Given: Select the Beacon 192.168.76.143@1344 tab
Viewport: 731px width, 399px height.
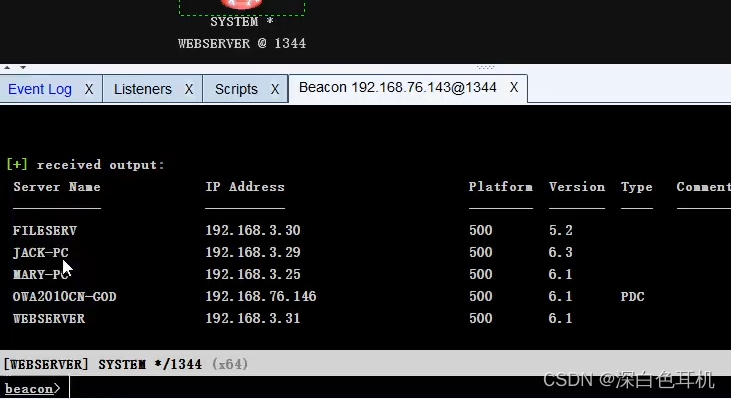Looking at the screenshot, I should 398,88.
